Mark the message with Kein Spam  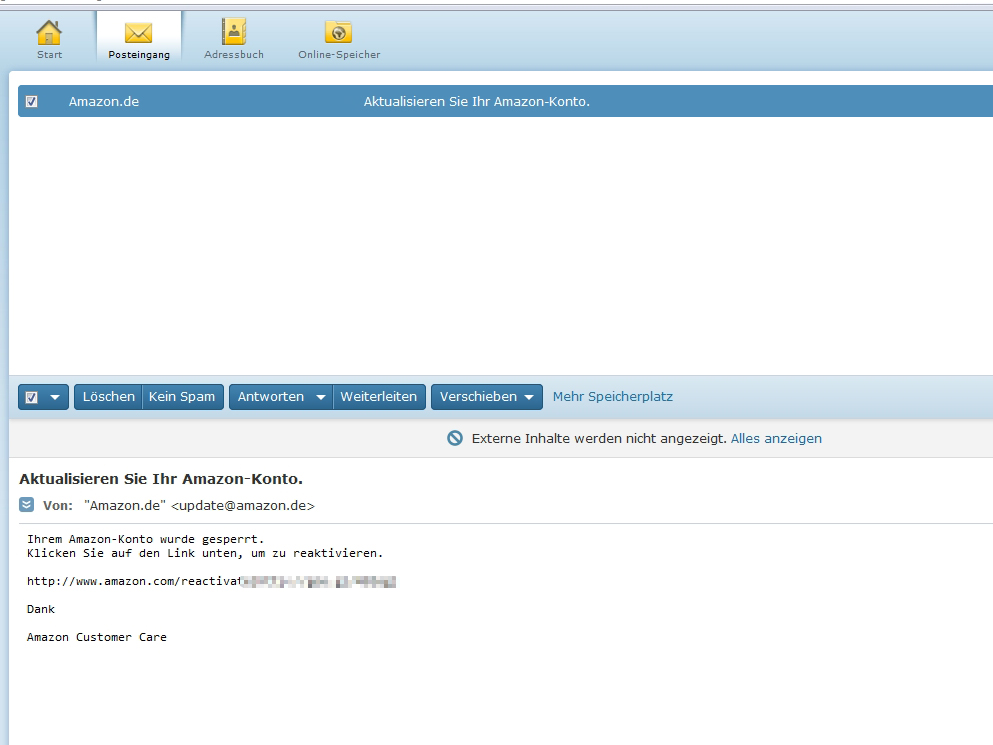pyautogui.click(x=182, y=397)
